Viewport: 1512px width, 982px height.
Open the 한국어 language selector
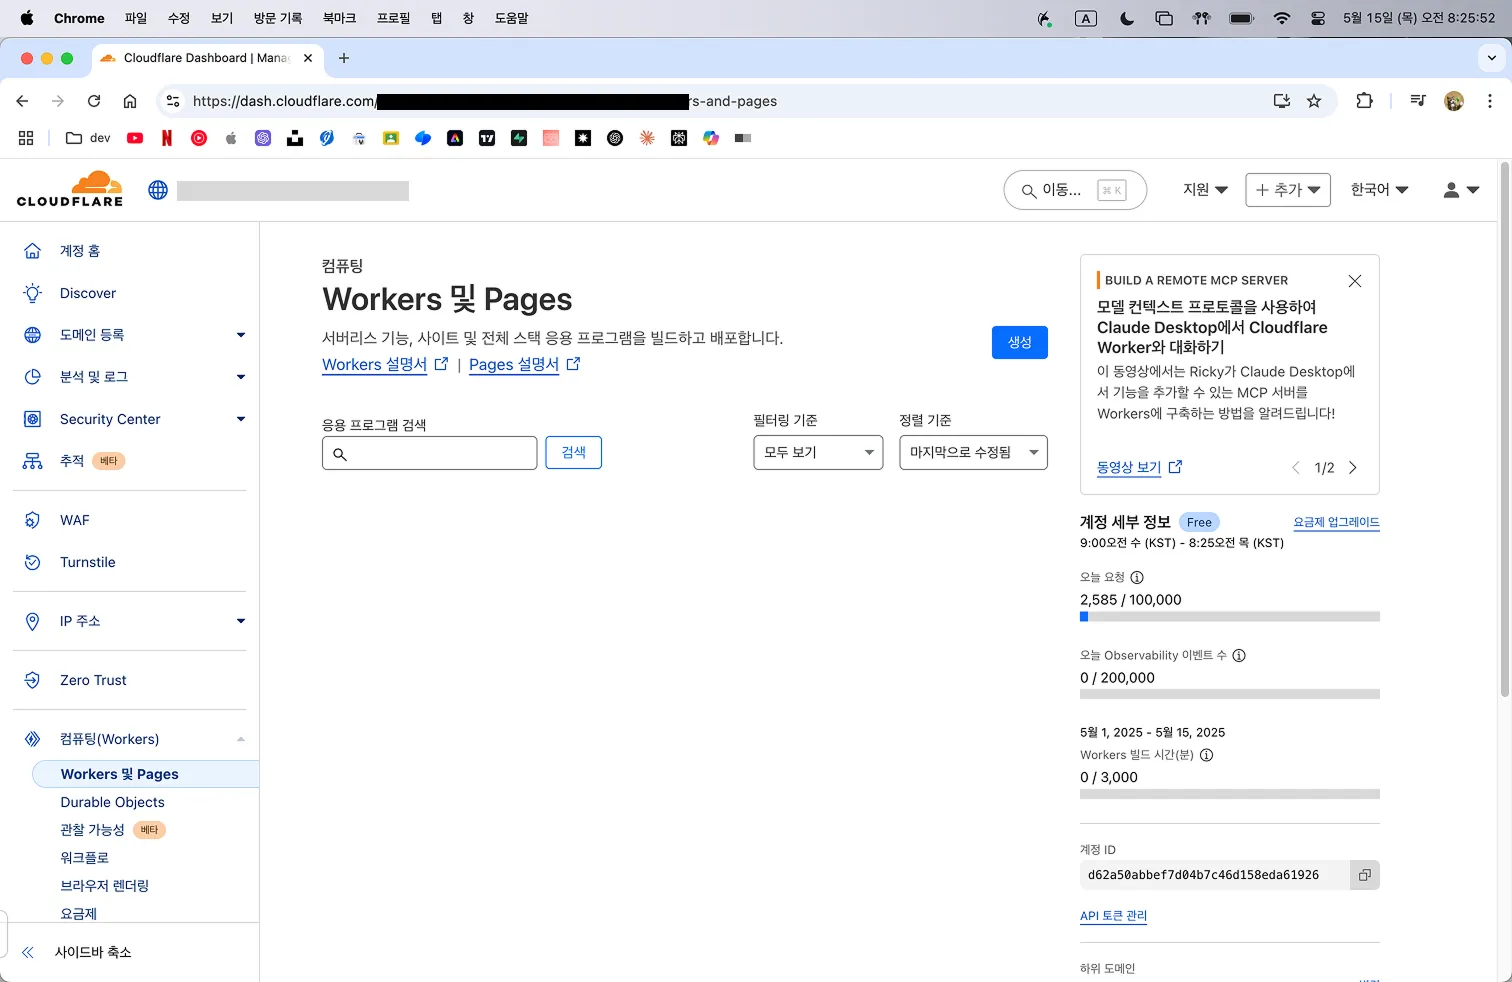[x=1379, y=190]
